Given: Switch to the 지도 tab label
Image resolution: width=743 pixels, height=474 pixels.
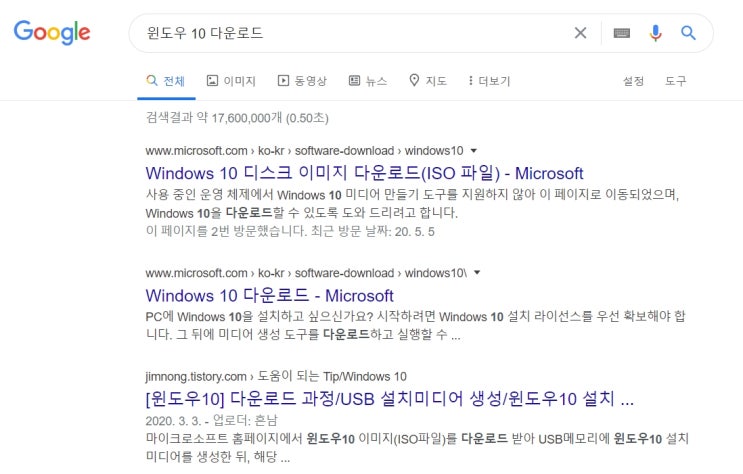Looking at the screenshot, I should pyautogui.click(x=436, y=81).
